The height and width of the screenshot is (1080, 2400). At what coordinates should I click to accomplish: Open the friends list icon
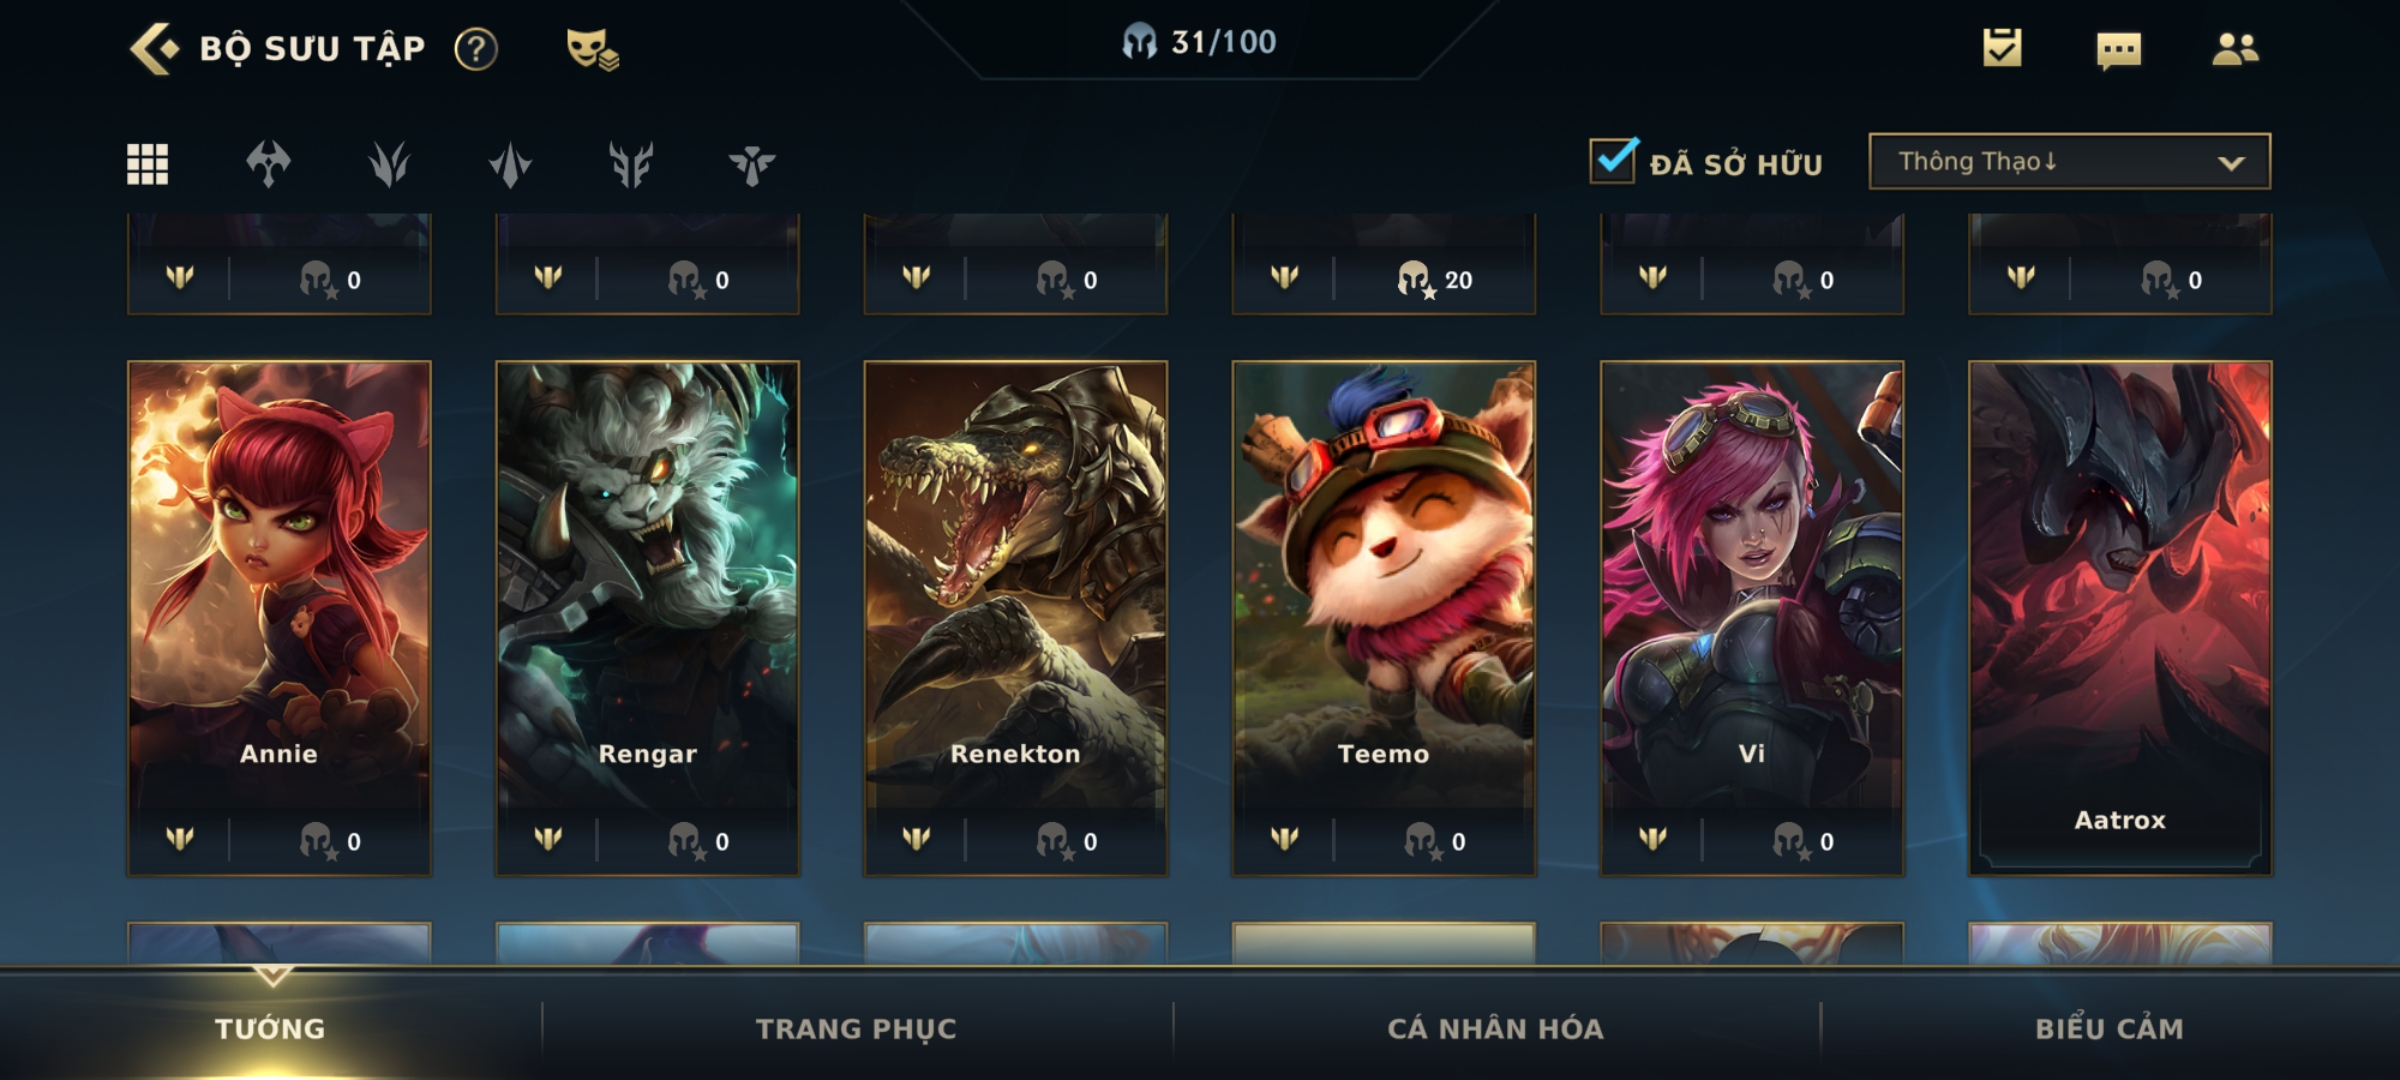pyautogui.click(x=2235, y=48)
